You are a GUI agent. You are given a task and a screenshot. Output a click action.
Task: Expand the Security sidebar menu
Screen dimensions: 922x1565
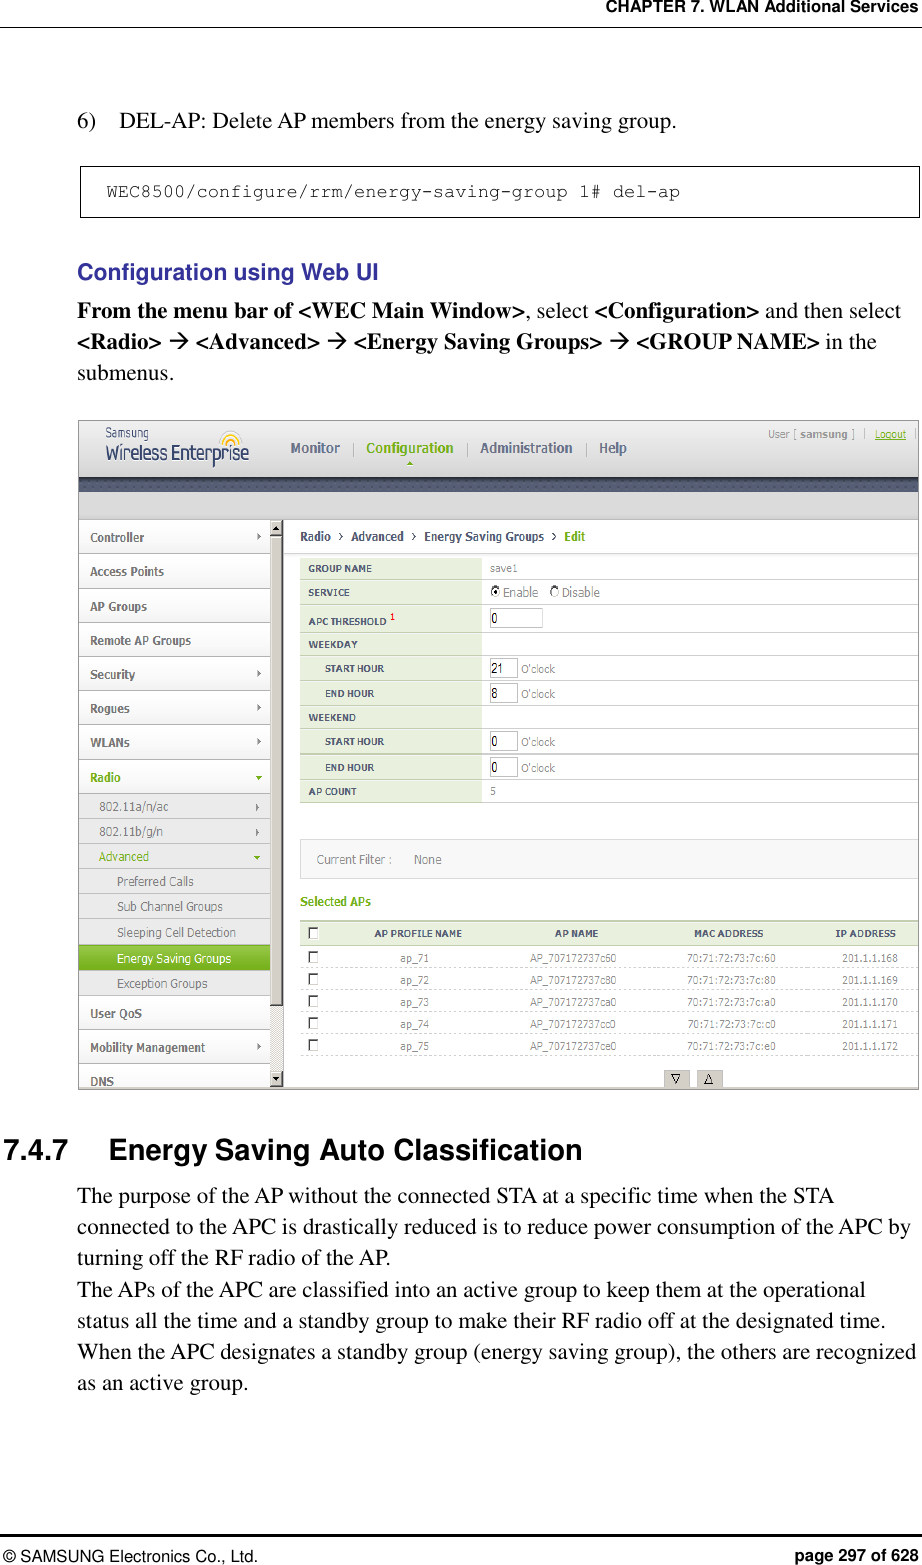(x=174, y=674)
